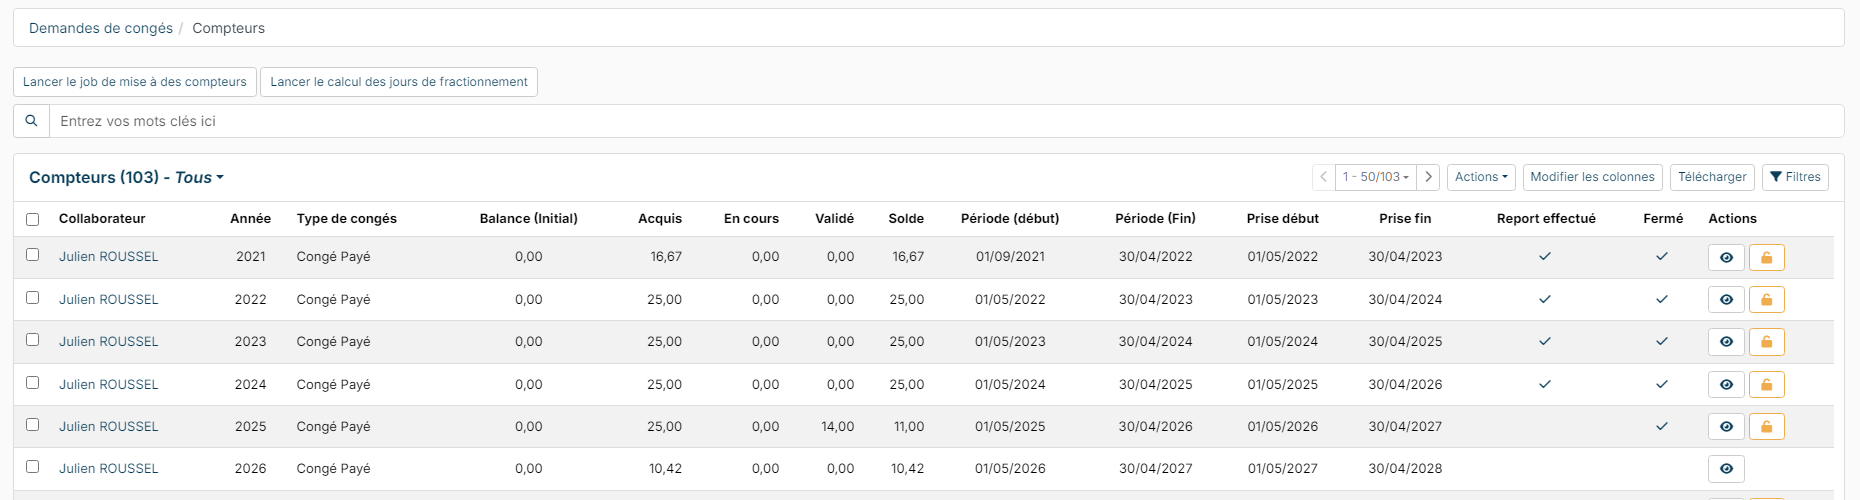
Task: Open the 1 - 50/103 pagination dropdown
Action: [1376, 177]
